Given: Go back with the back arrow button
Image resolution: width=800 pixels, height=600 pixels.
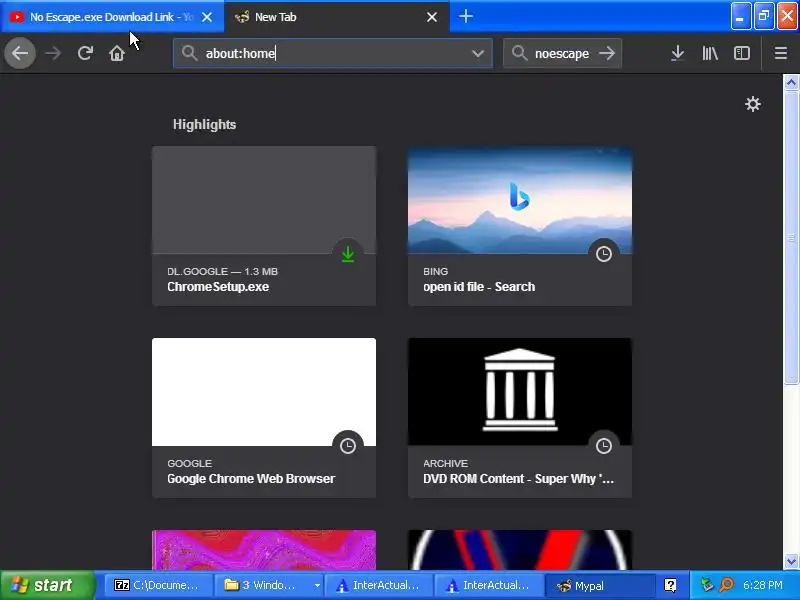Looking at the screenshot, I should (x=20, y=53).
